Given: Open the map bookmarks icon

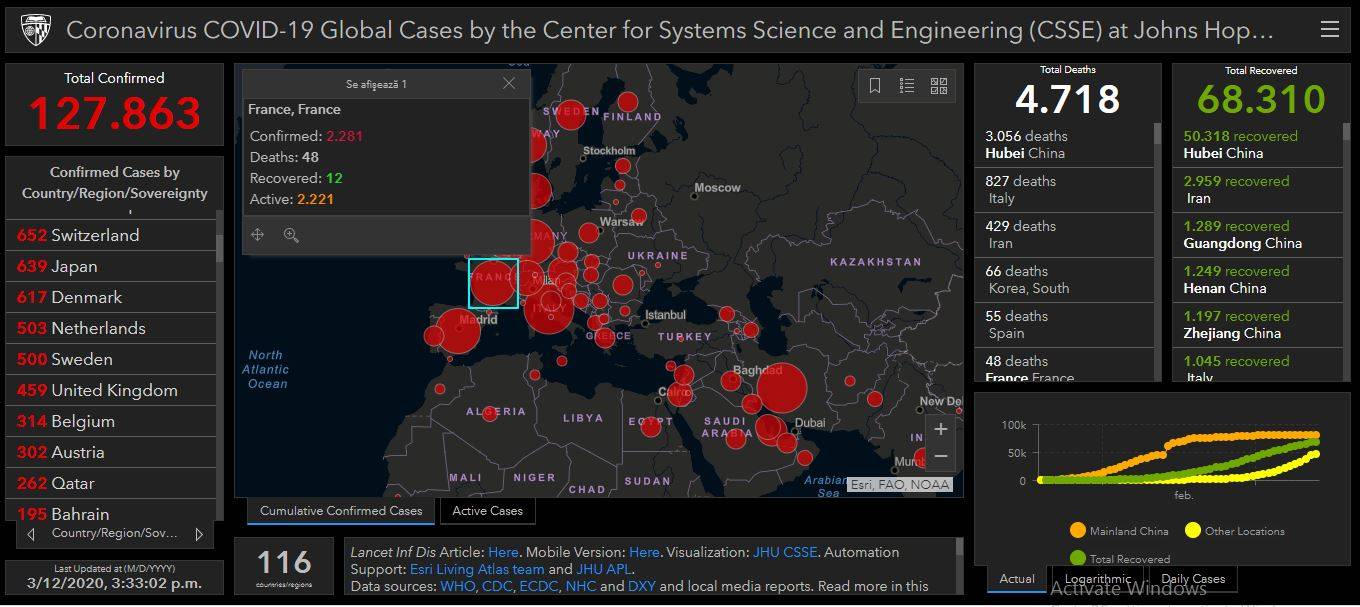Looking at the screenshot, I should pyautogui.click(x=875, y=86).
